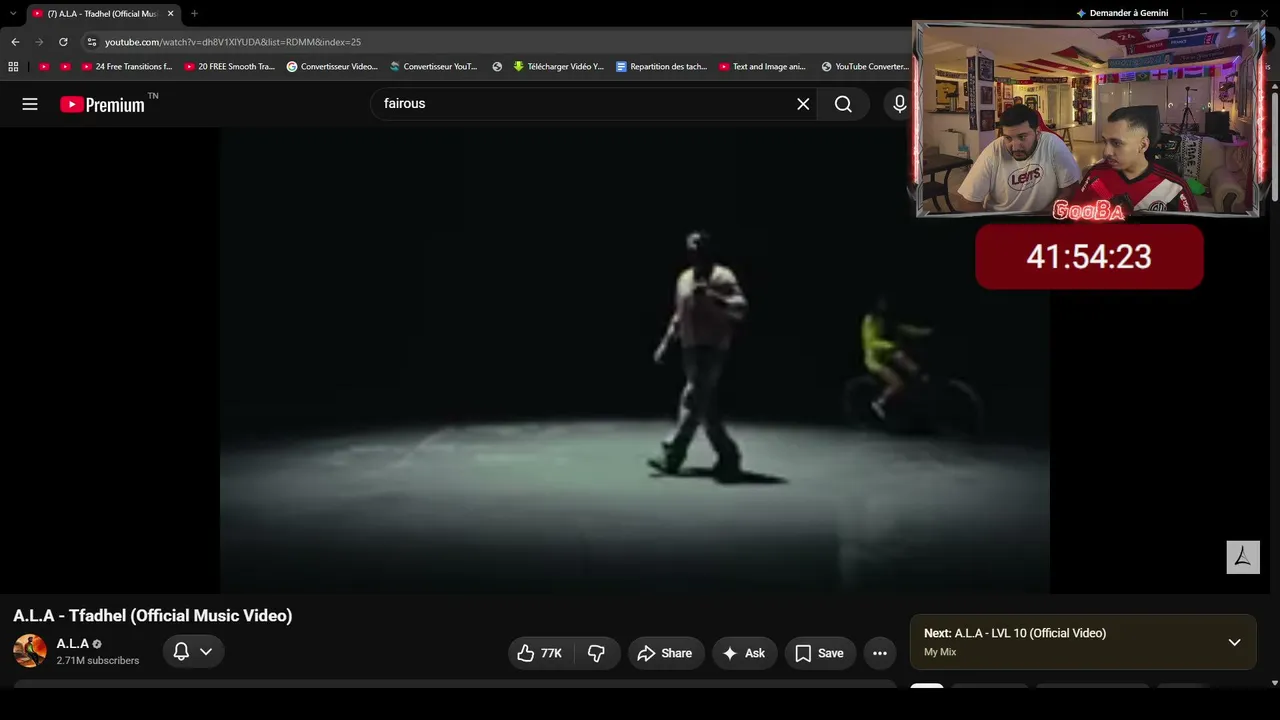Screen dimensions: 1280x720
Task: Reload the YouTube page
Action: (x=63, y=42)
